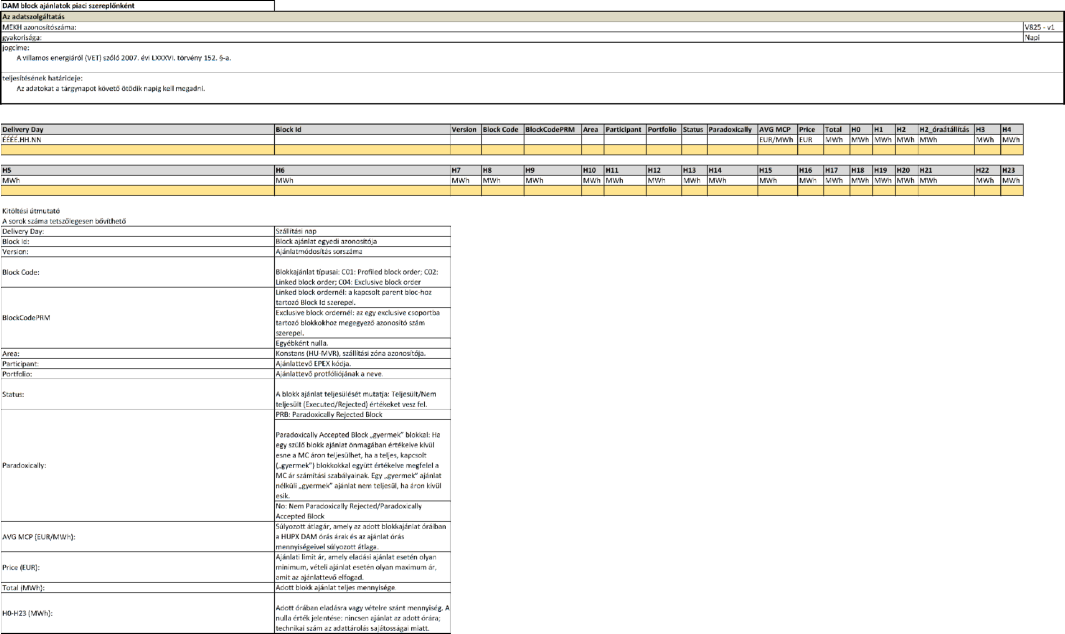Click the 'Konstans (HU-MVR), szállítási zóna azonosítója' description
This screenshot has height=634, width=1065.
click(363, 353)
